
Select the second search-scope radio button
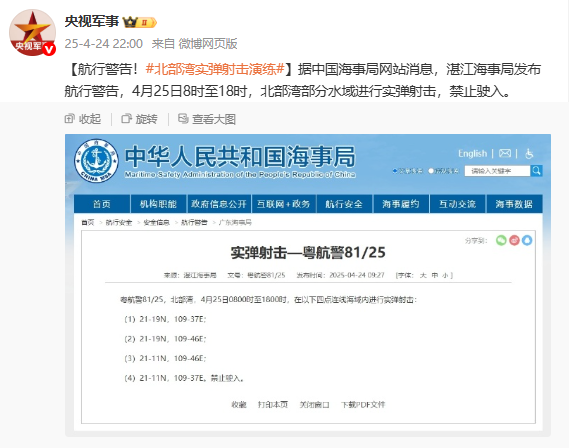431,171
